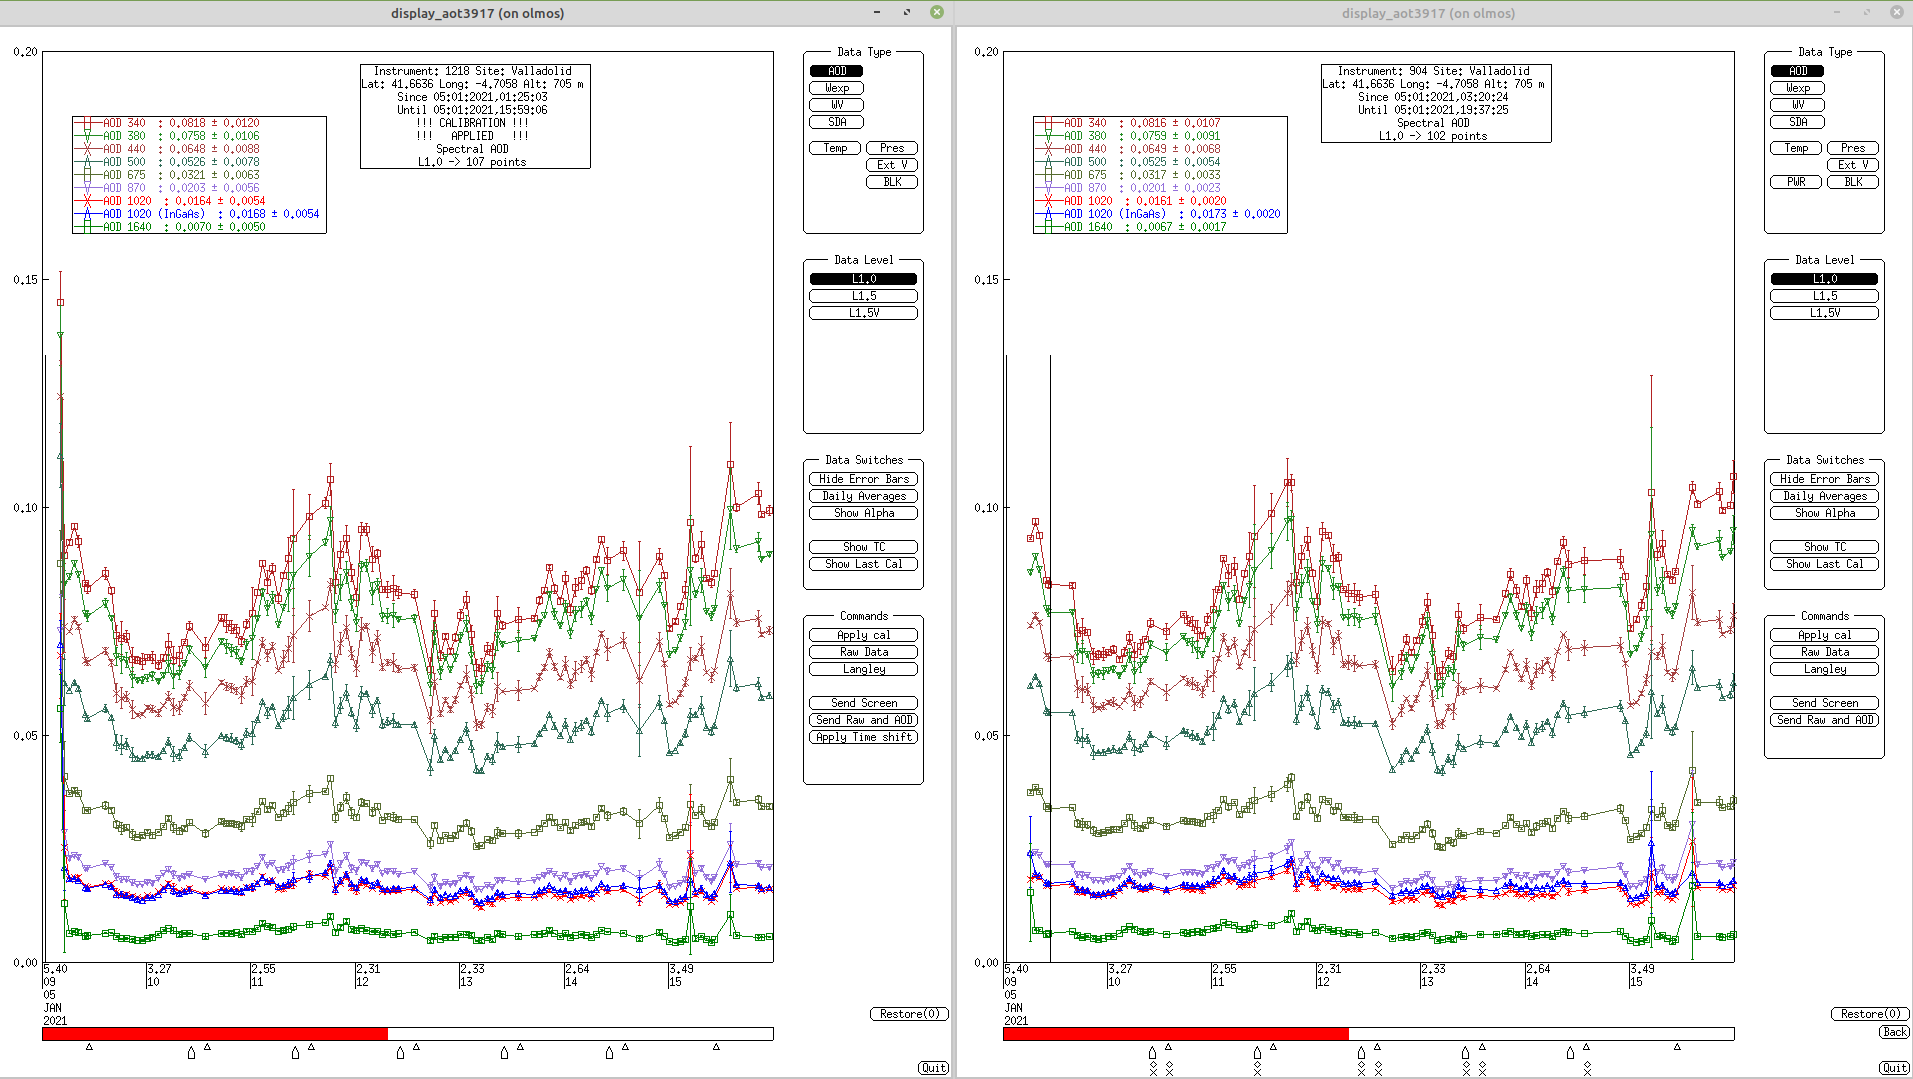Click Apply cal command in right window
1913x1079 pixels.
pyautogui.click(x=1824, y=635)
